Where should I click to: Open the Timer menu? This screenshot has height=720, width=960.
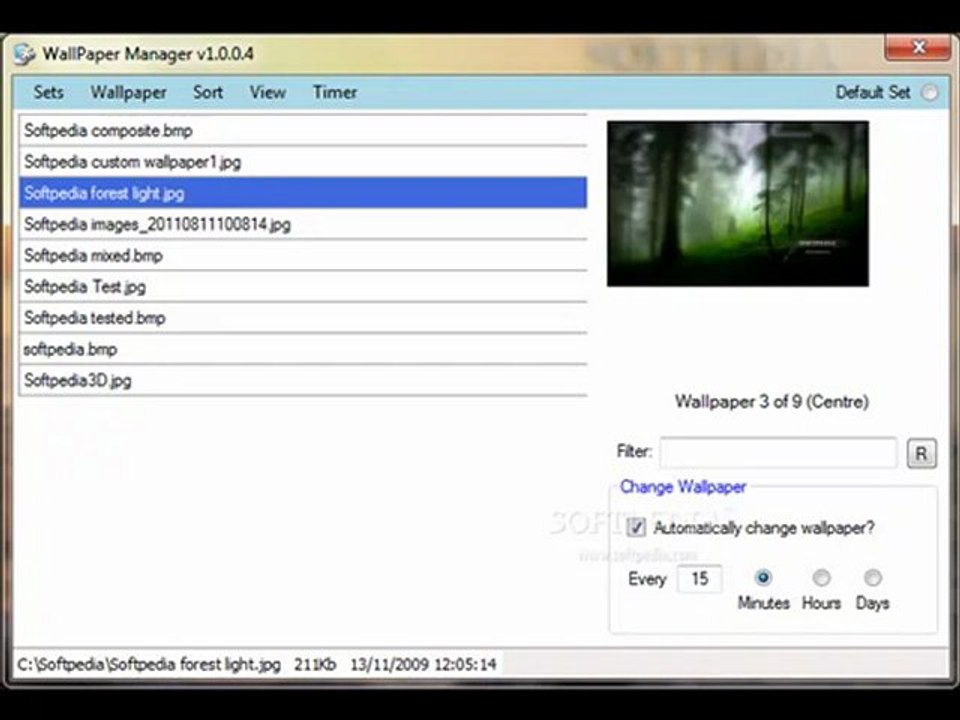pyautogui.click(x=335, y=92)
